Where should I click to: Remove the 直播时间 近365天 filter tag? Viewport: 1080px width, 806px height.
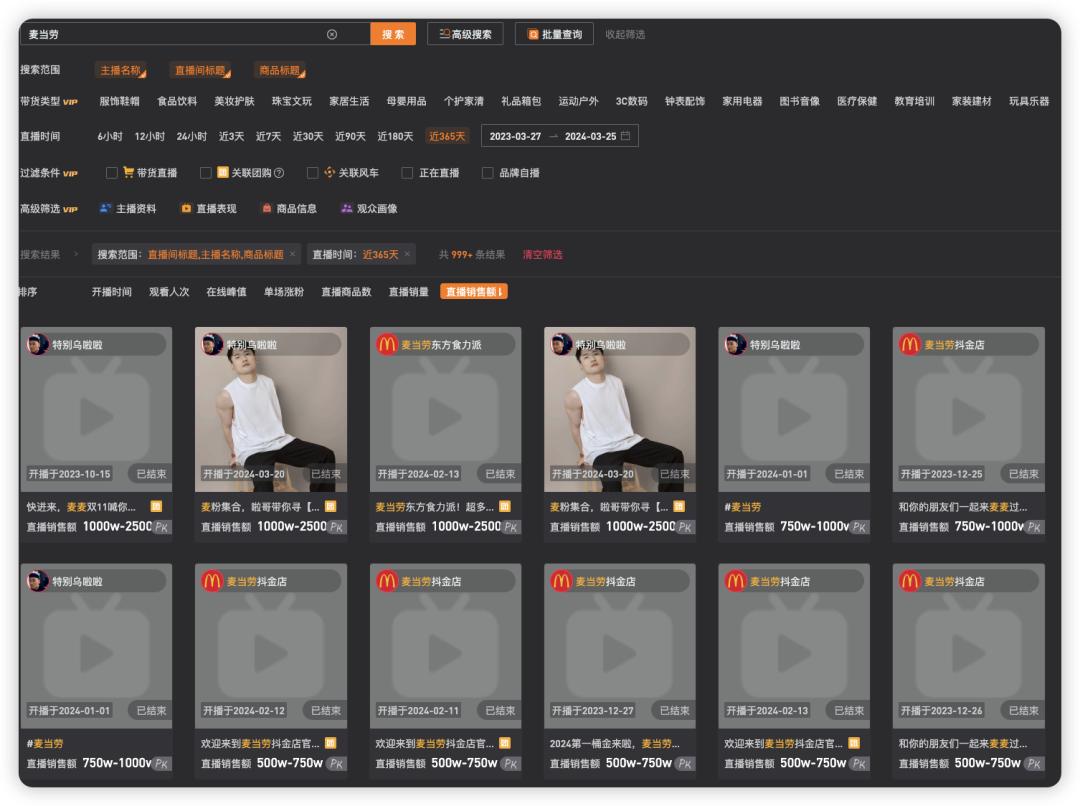tap(407, 254)
